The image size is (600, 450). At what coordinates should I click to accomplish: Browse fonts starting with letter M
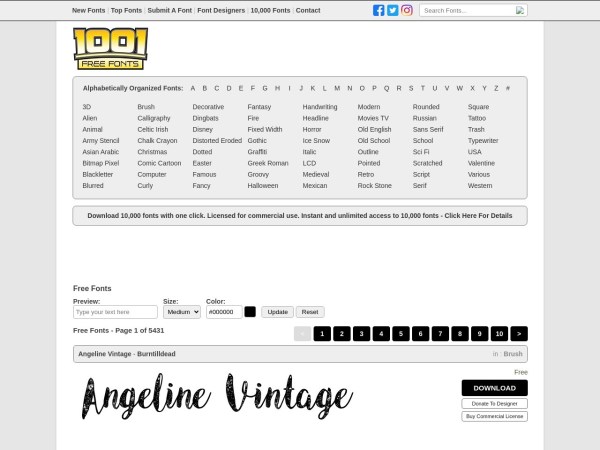[337, 88]
